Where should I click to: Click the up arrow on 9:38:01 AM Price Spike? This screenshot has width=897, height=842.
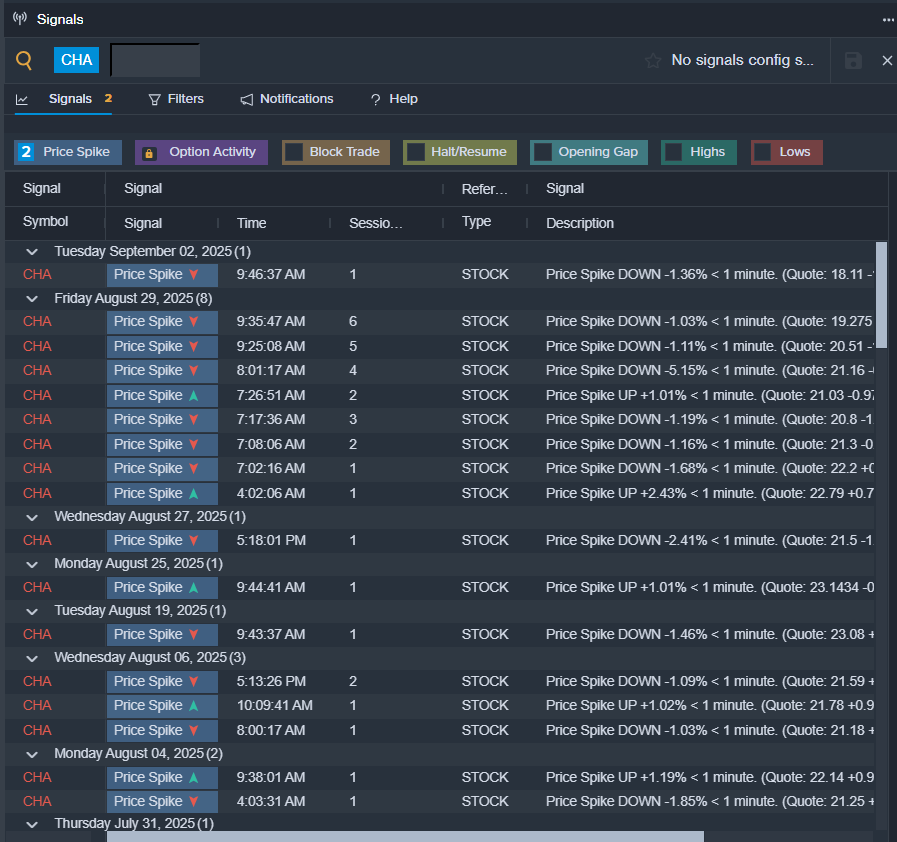coord(194,777)
